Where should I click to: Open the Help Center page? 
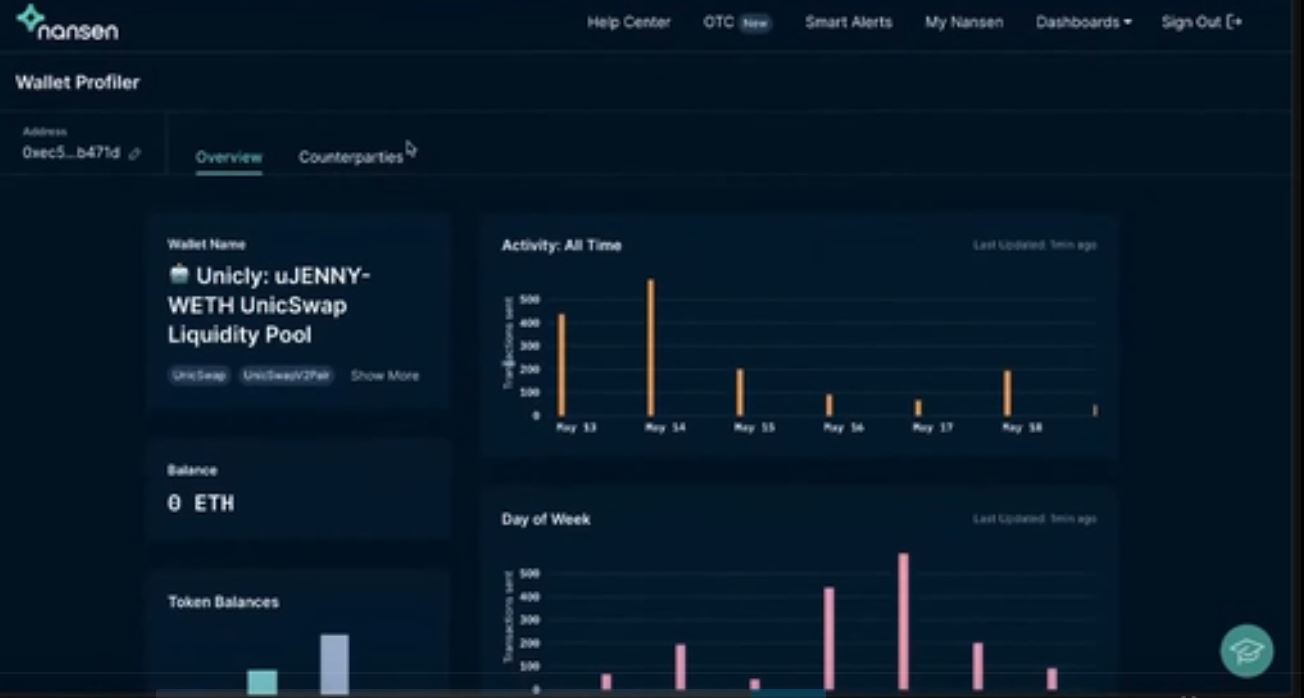point(629,22)
